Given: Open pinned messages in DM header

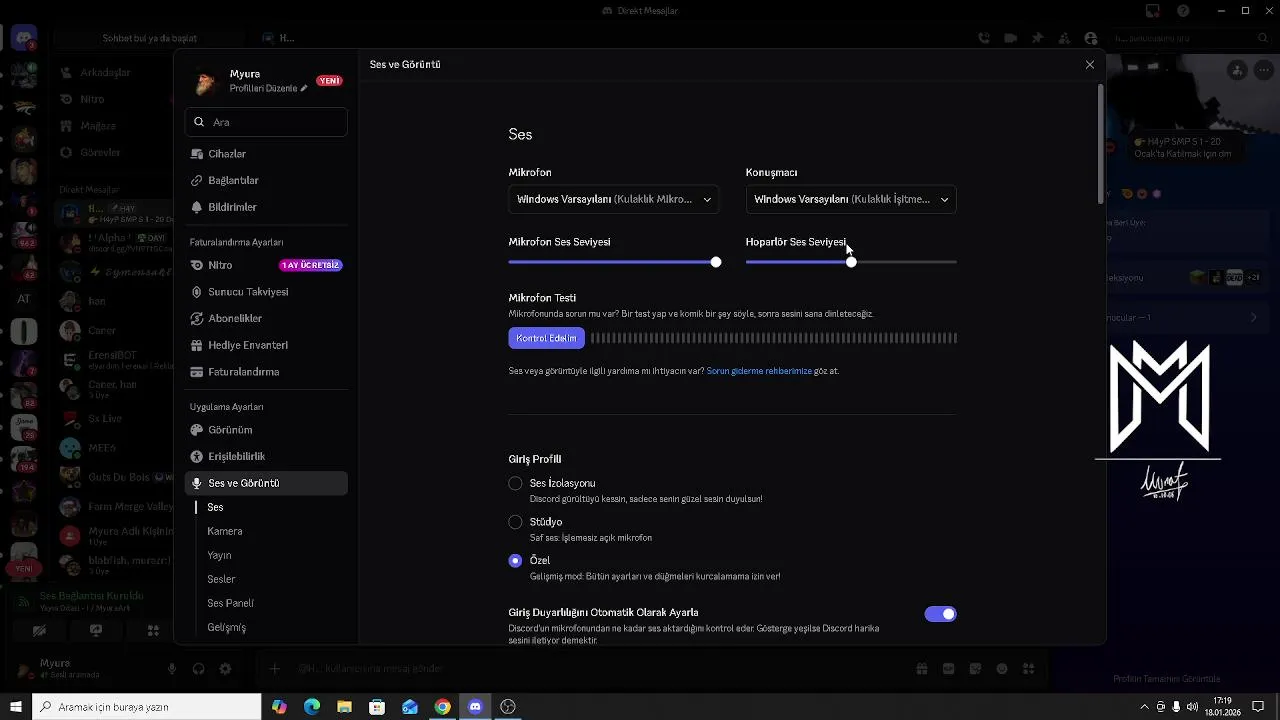Looking at the screenshot, I should (1037, 38).
